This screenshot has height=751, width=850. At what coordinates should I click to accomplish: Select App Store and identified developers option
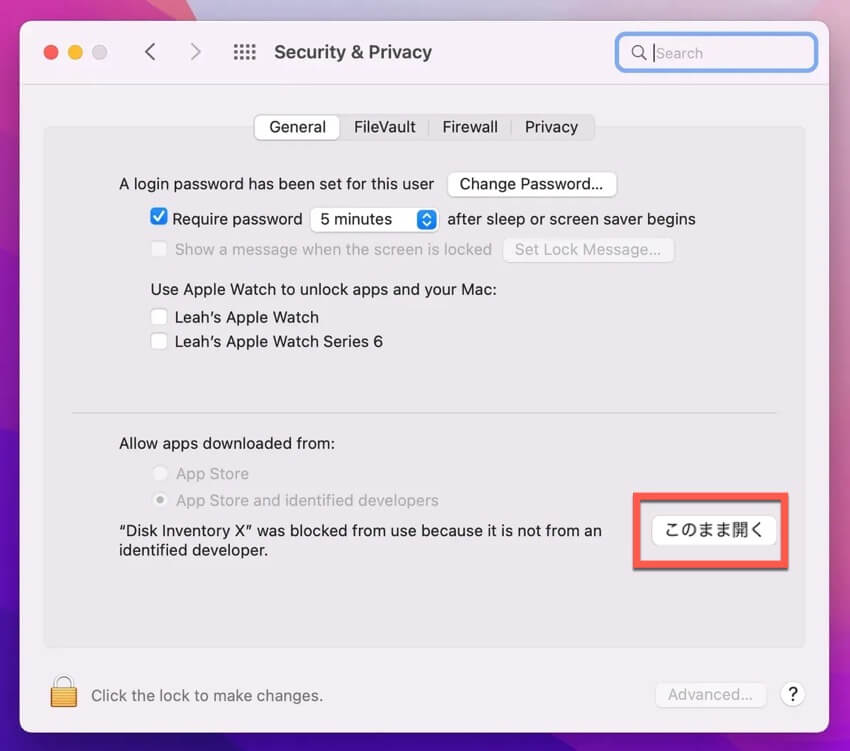click(158, 500)
